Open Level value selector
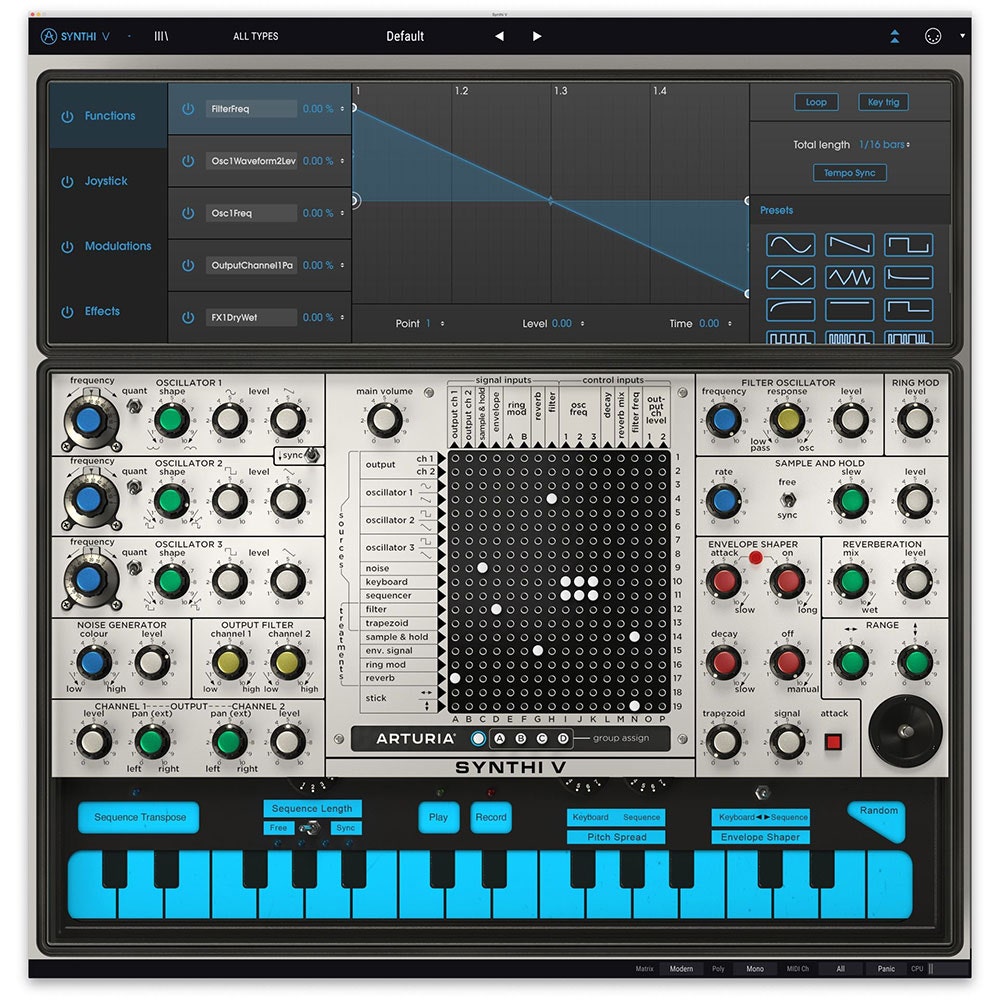This screenshot has width=1000, height=1000. pyautogui.click(x=568, y=324)
